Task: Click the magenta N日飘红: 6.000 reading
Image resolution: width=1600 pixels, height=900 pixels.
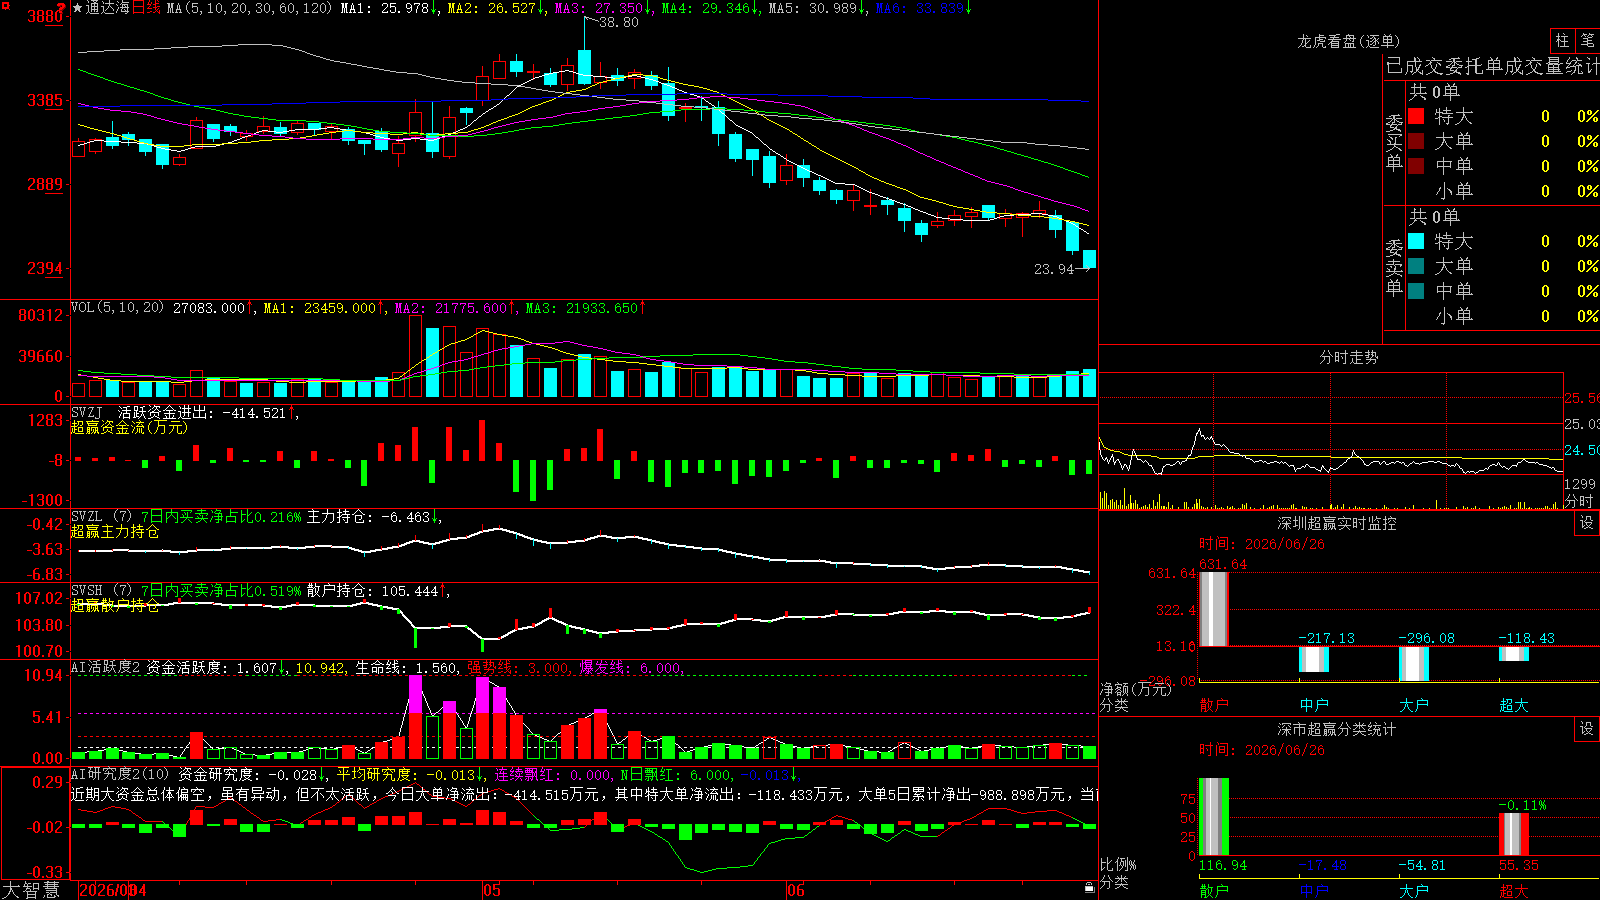Action: tap(676, 774)
